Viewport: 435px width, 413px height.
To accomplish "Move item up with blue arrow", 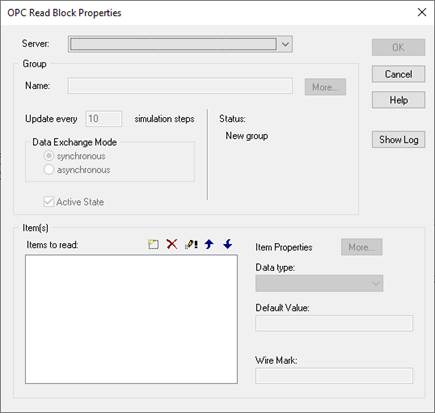I will 209,244.
